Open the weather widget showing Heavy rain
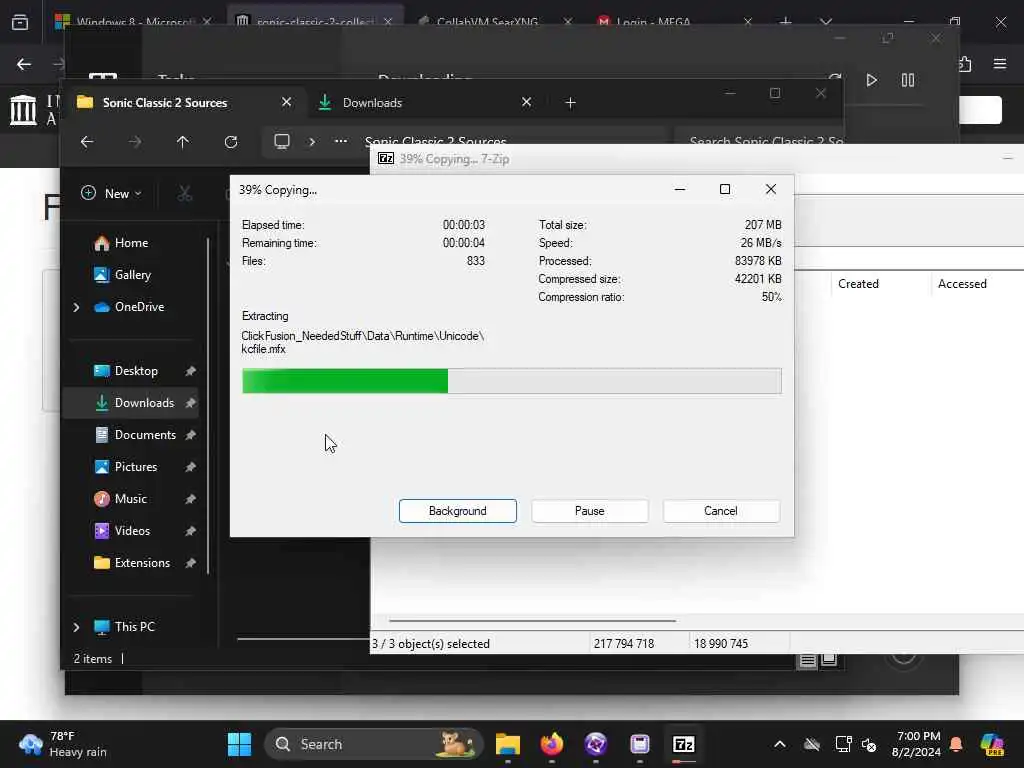The height and width of the screenshot is (768, 1024). pyautogui.click(x=62, y=744)
